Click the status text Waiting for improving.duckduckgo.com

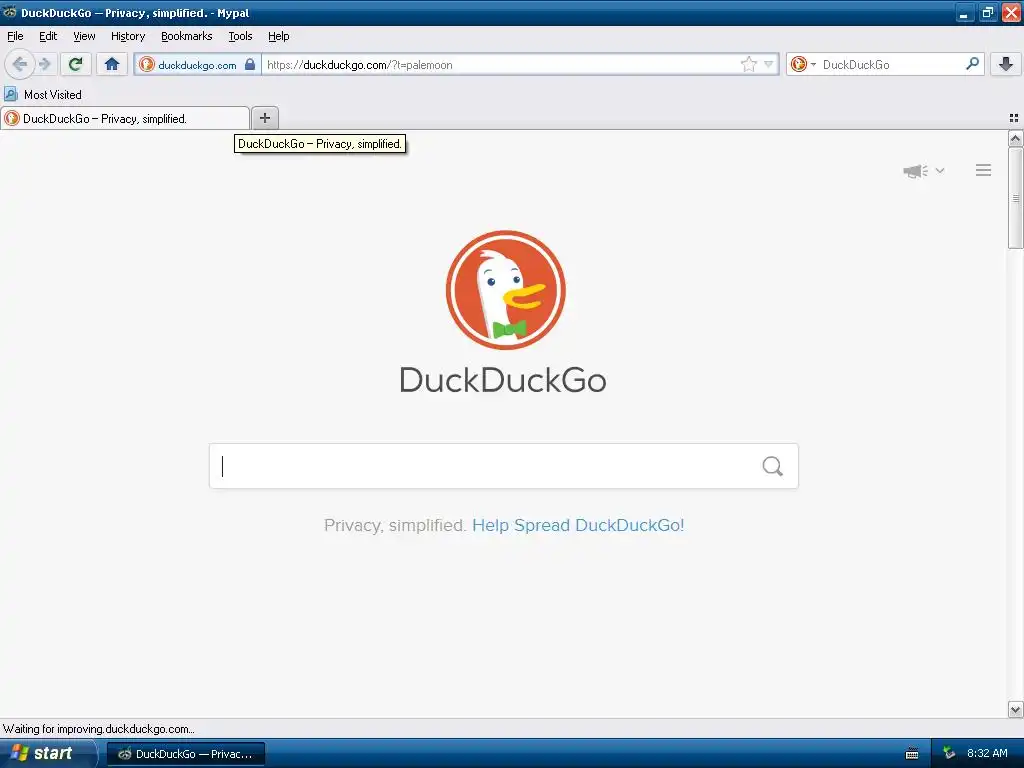click(x=99, y=729)
